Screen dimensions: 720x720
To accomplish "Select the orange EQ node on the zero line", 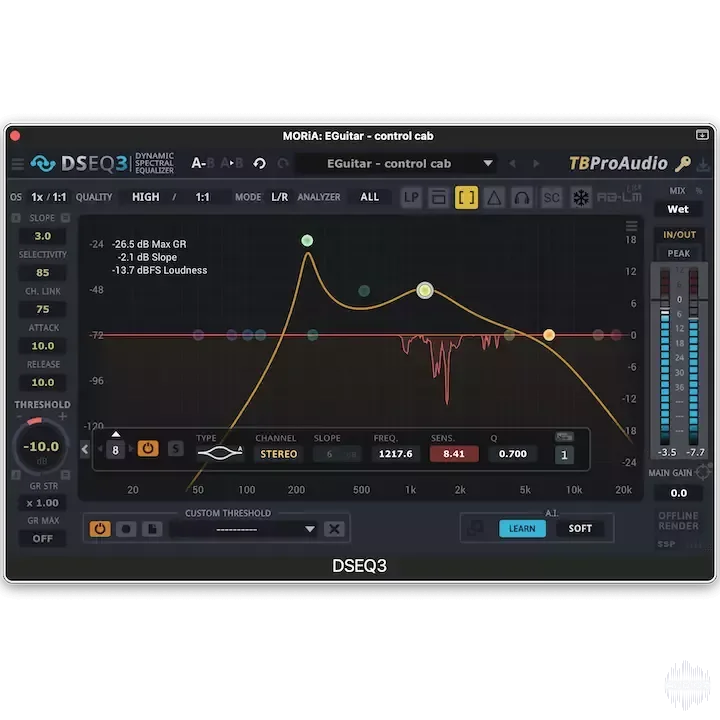I will [549, 335].
